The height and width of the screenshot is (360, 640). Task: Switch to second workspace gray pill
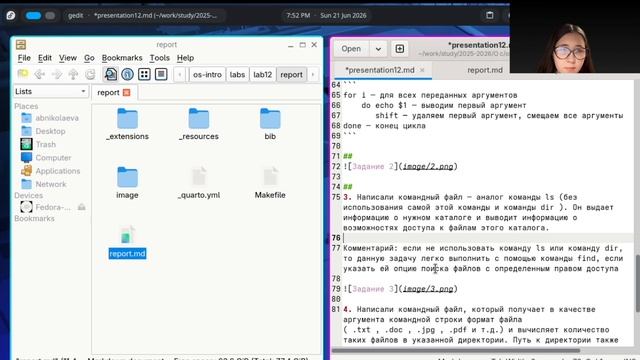click(50, 16)
